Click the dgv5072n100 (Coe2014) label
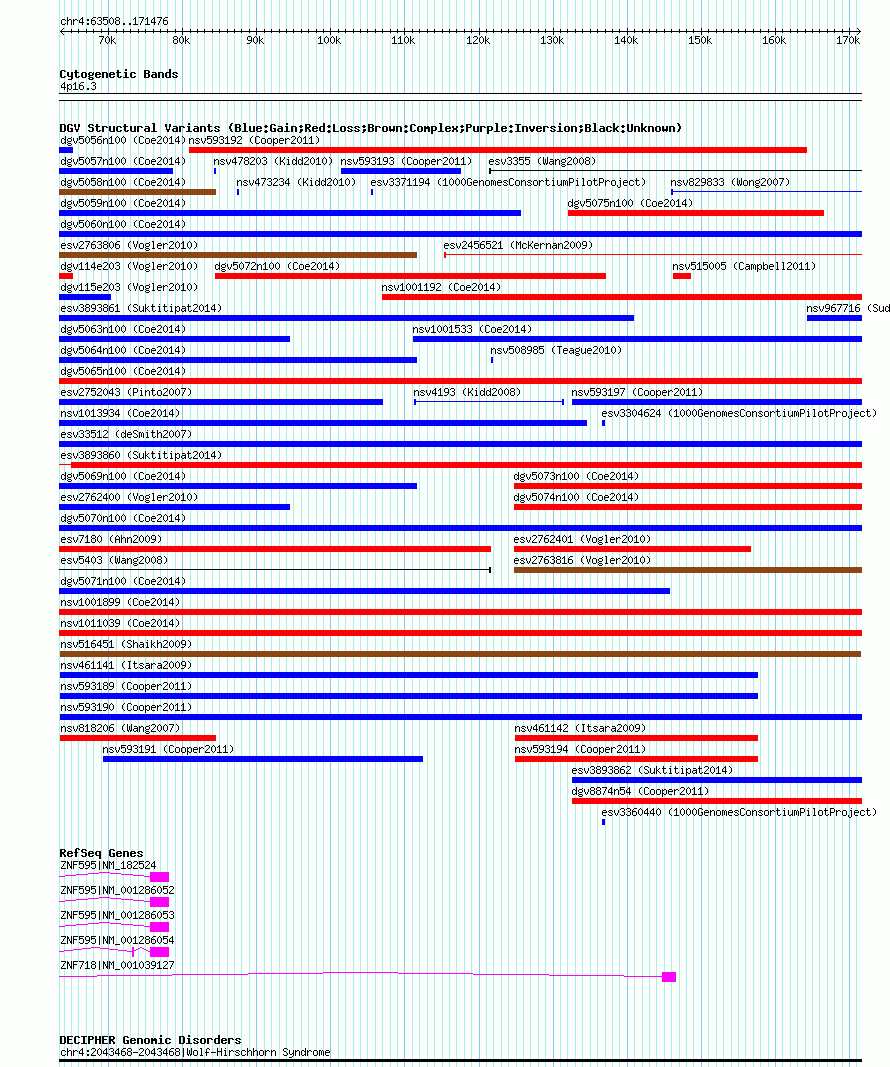890x1067 pixels. [277, 267]
